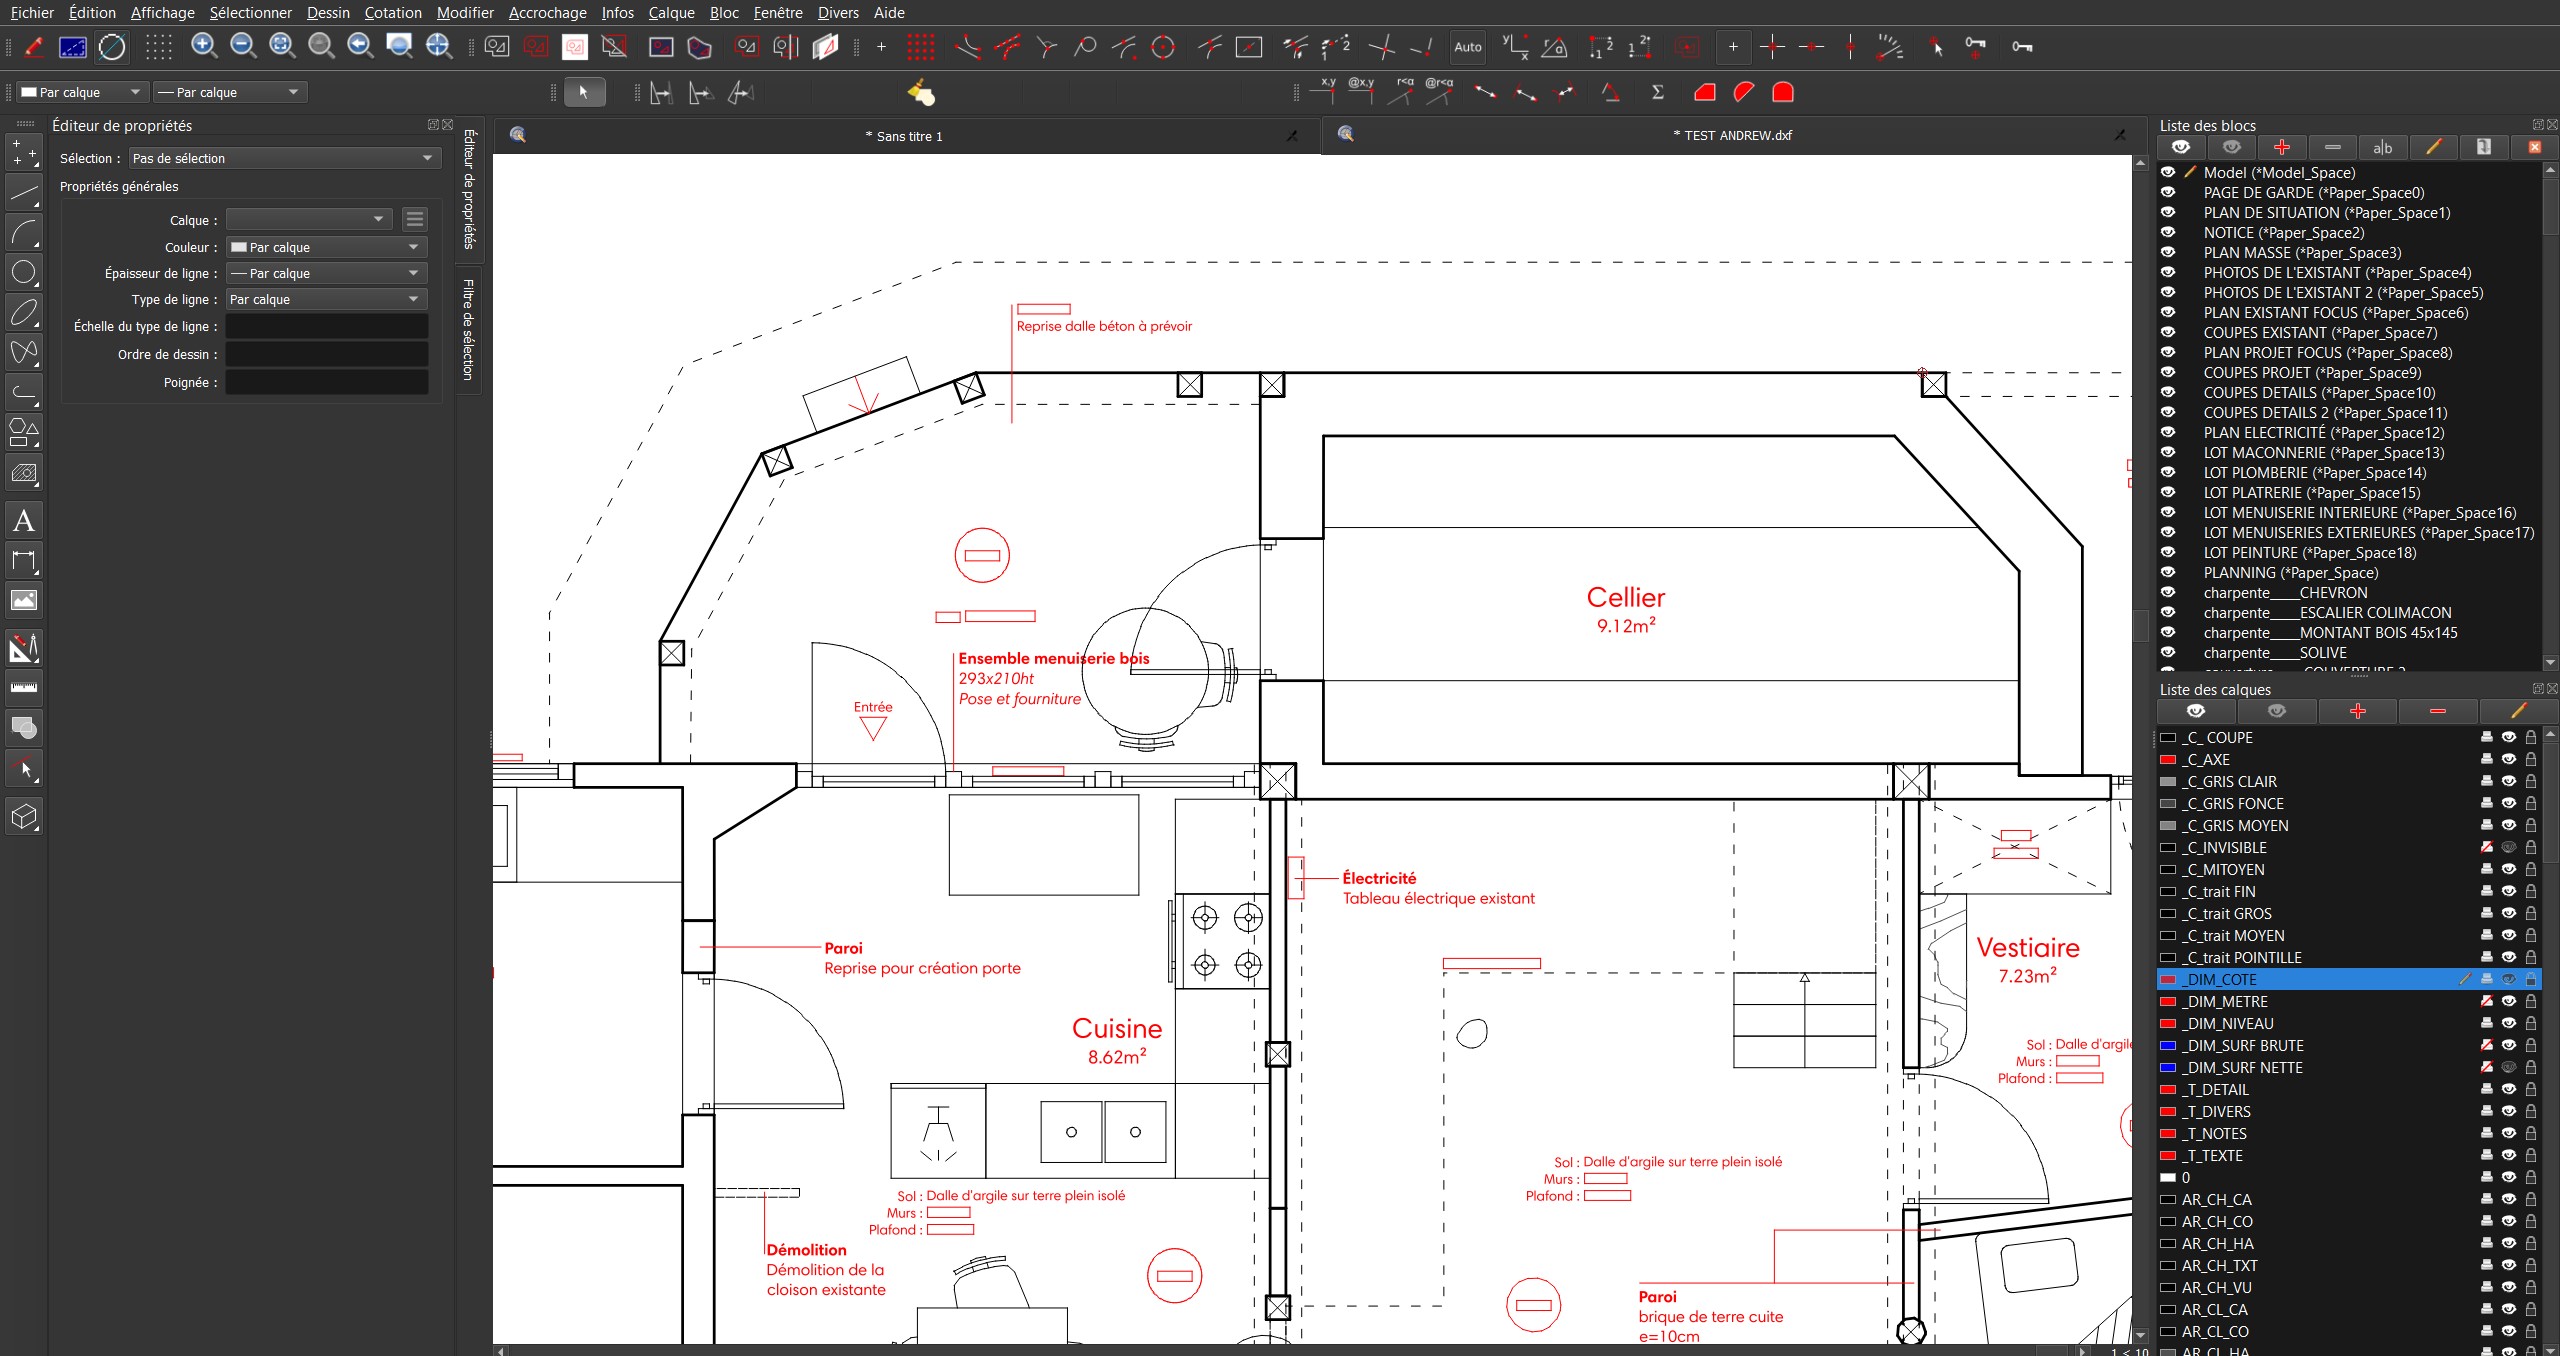Open the Type de ligne dropdown
2560x1356 pixels.
coord(327,299)
